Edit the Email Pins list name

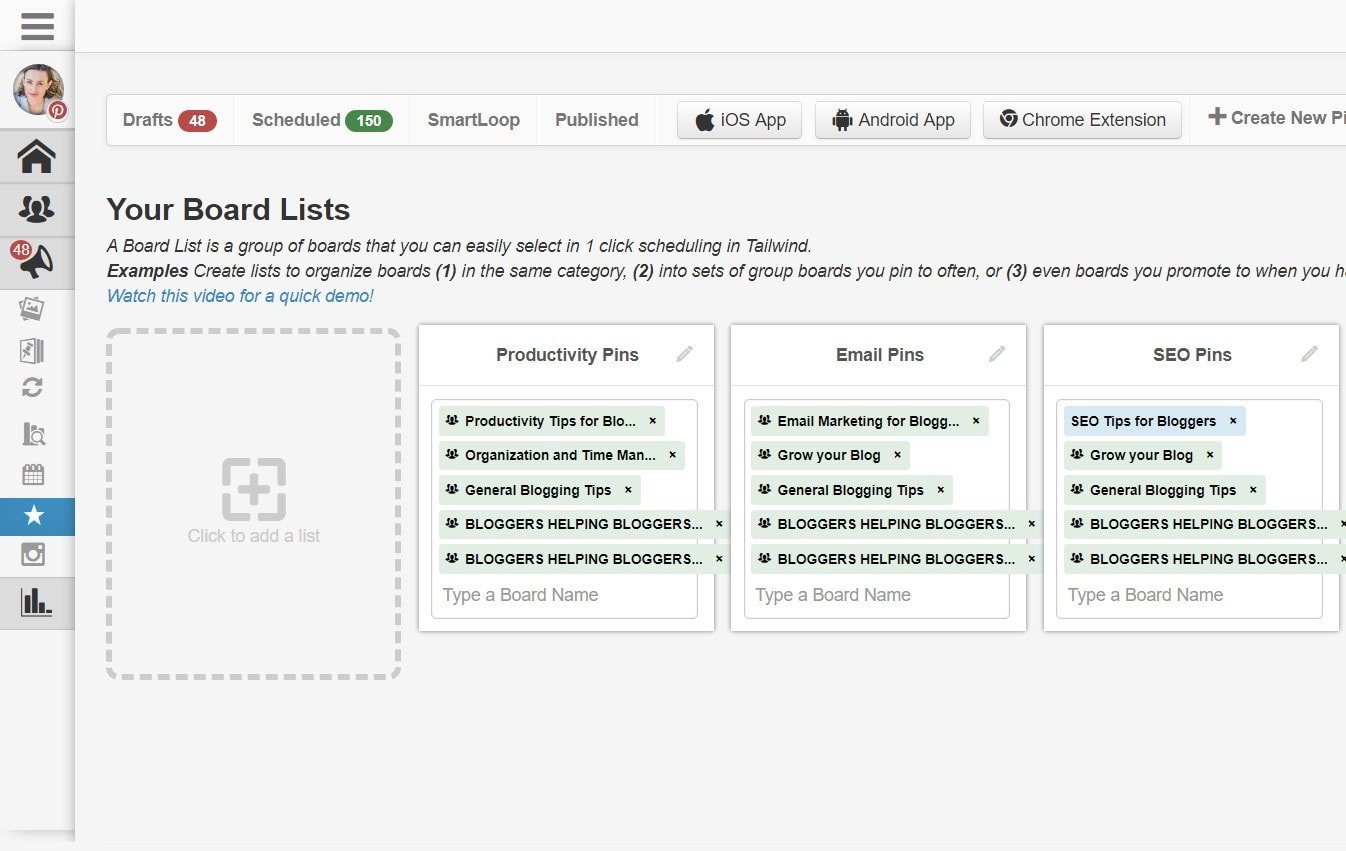pyautogui.click(x=997, y=354)
